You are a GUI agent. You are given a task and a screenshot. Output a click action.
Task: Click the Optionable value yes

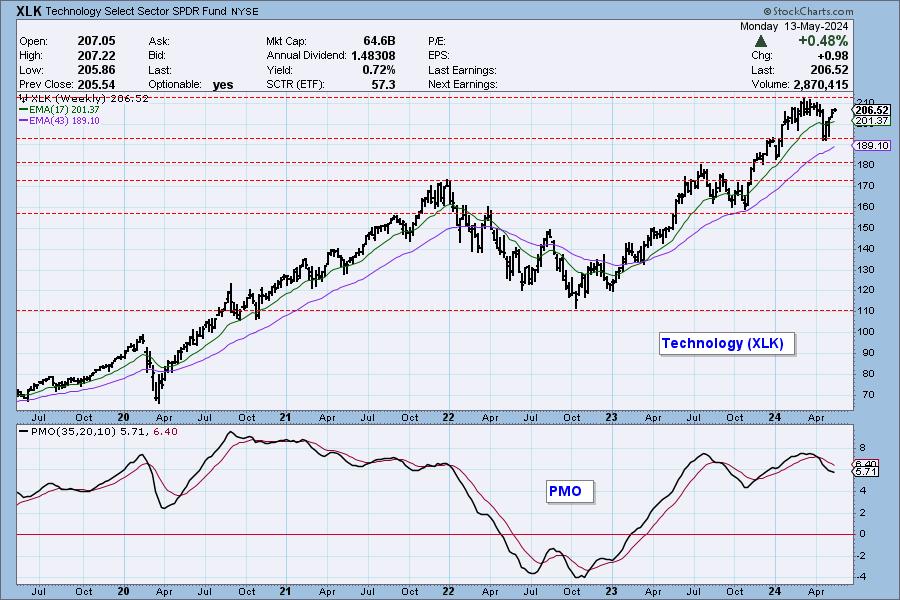[x=223, y=85]
